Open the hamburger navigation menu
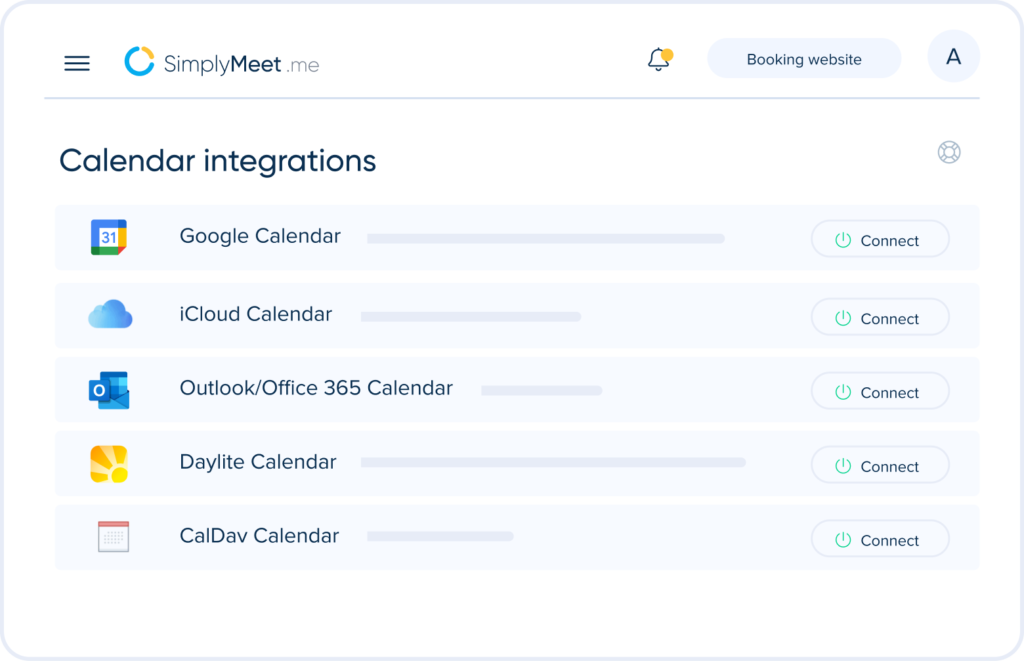This screenshot has width=1024, height=661. (77, 63)
